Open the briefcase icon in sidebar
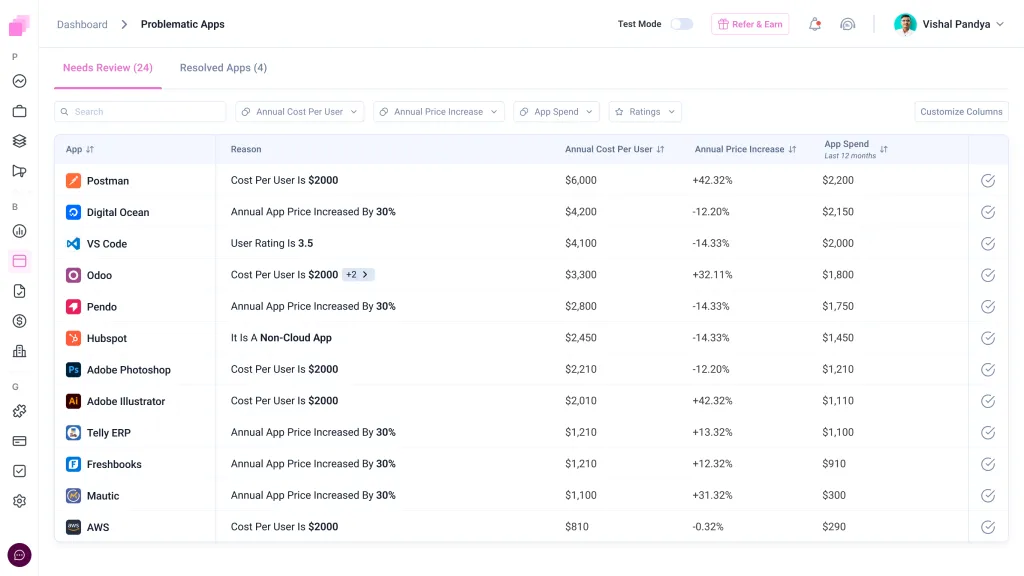 click(x=20, y=111)
